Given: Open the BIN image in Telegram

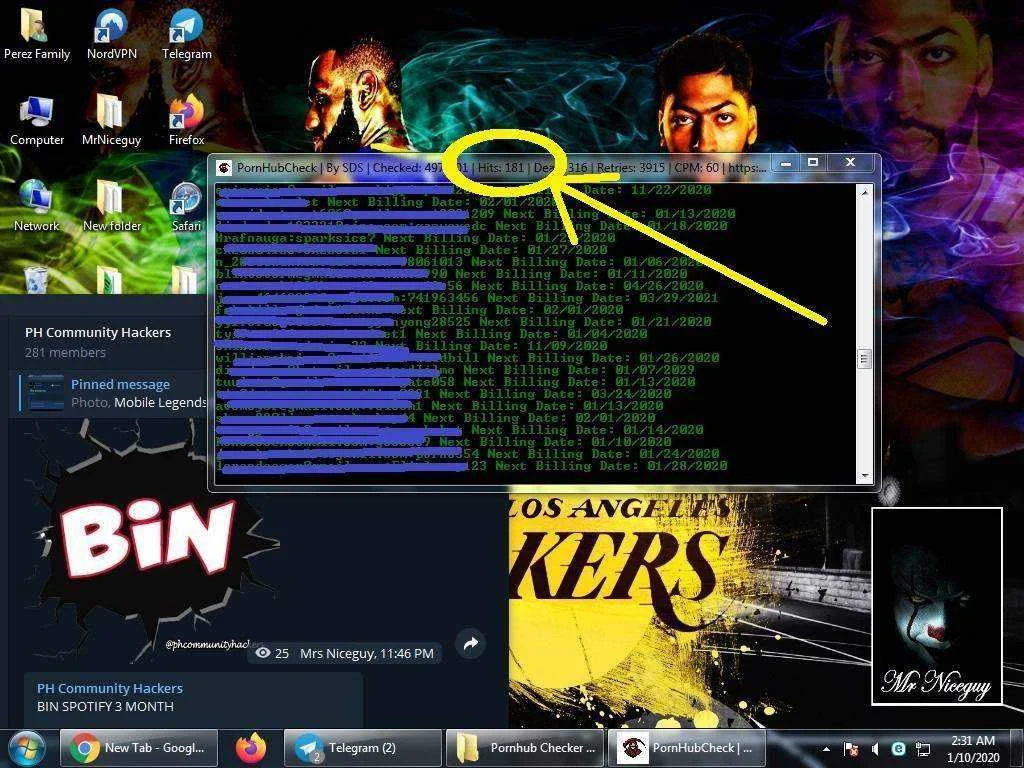Looking at the screenshot, I should point(150,542).
